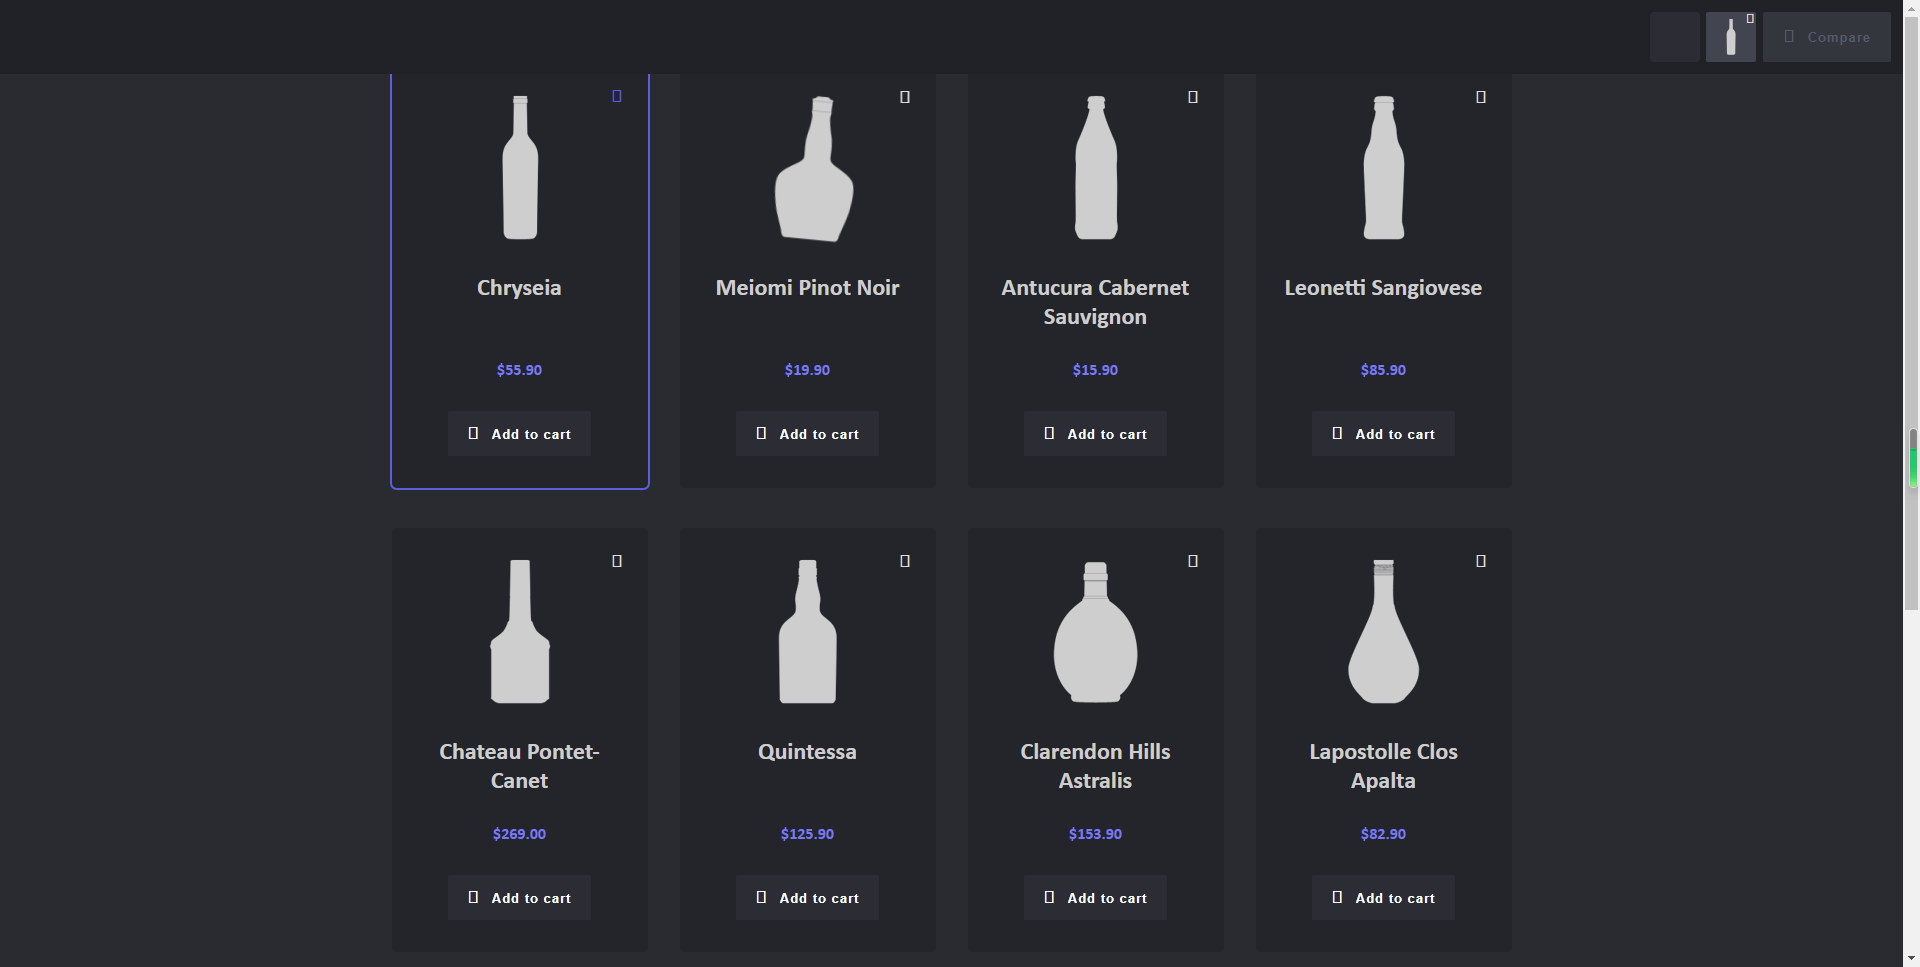The width and height of the screenshot is (1920, 967).
Task: Click the small corner icon on the compare-bar bottle thumbnail
Action: pos(1750,19)
